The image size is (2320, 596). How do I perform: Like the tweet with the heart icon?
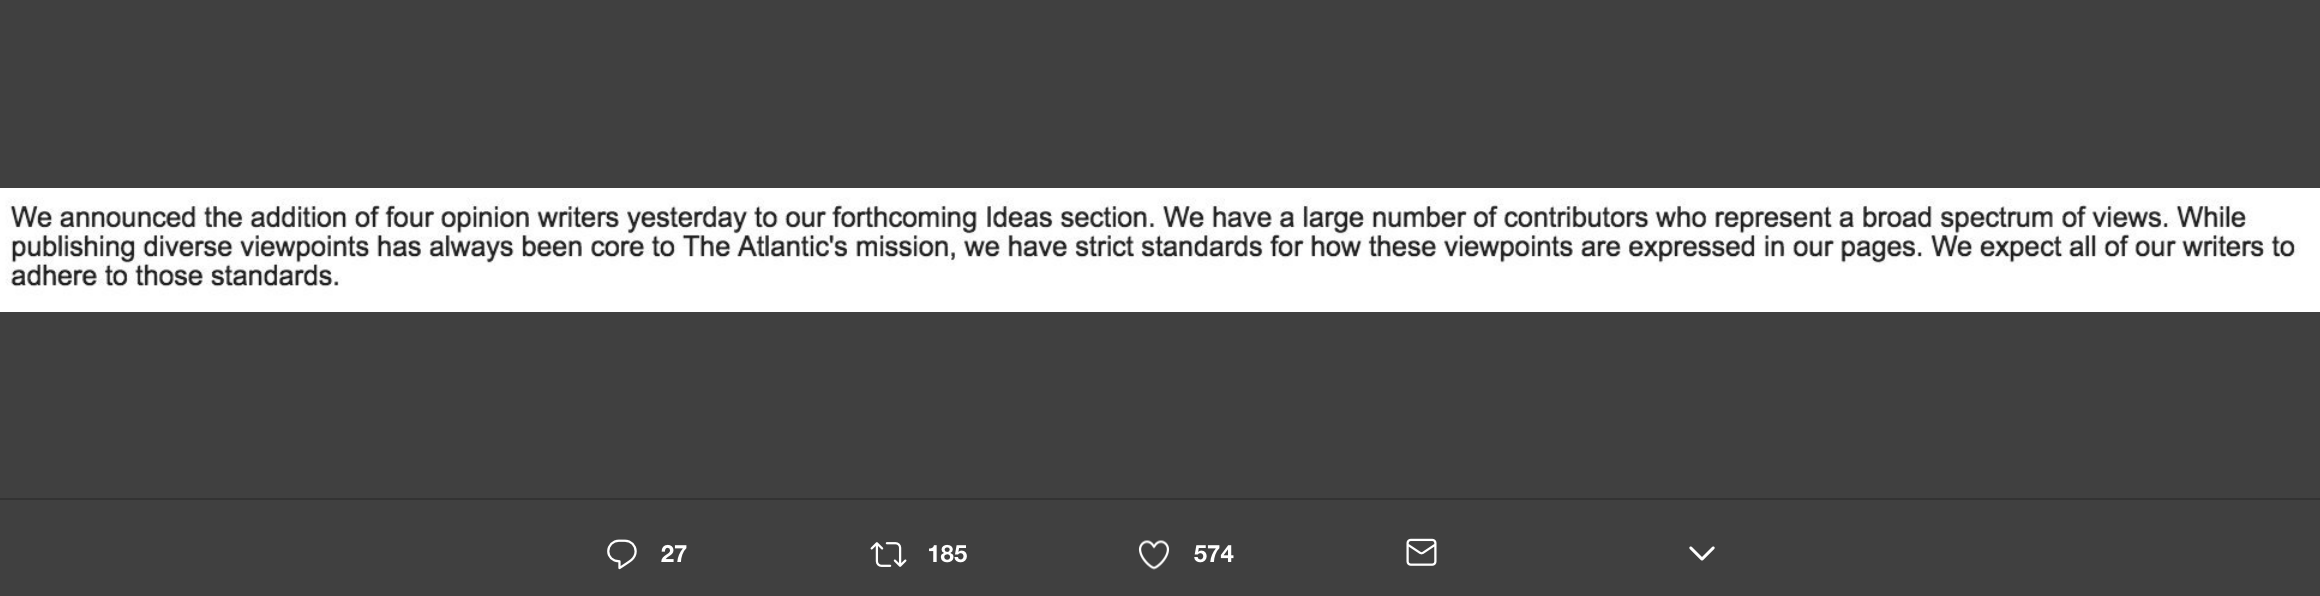click(1153, 554)
